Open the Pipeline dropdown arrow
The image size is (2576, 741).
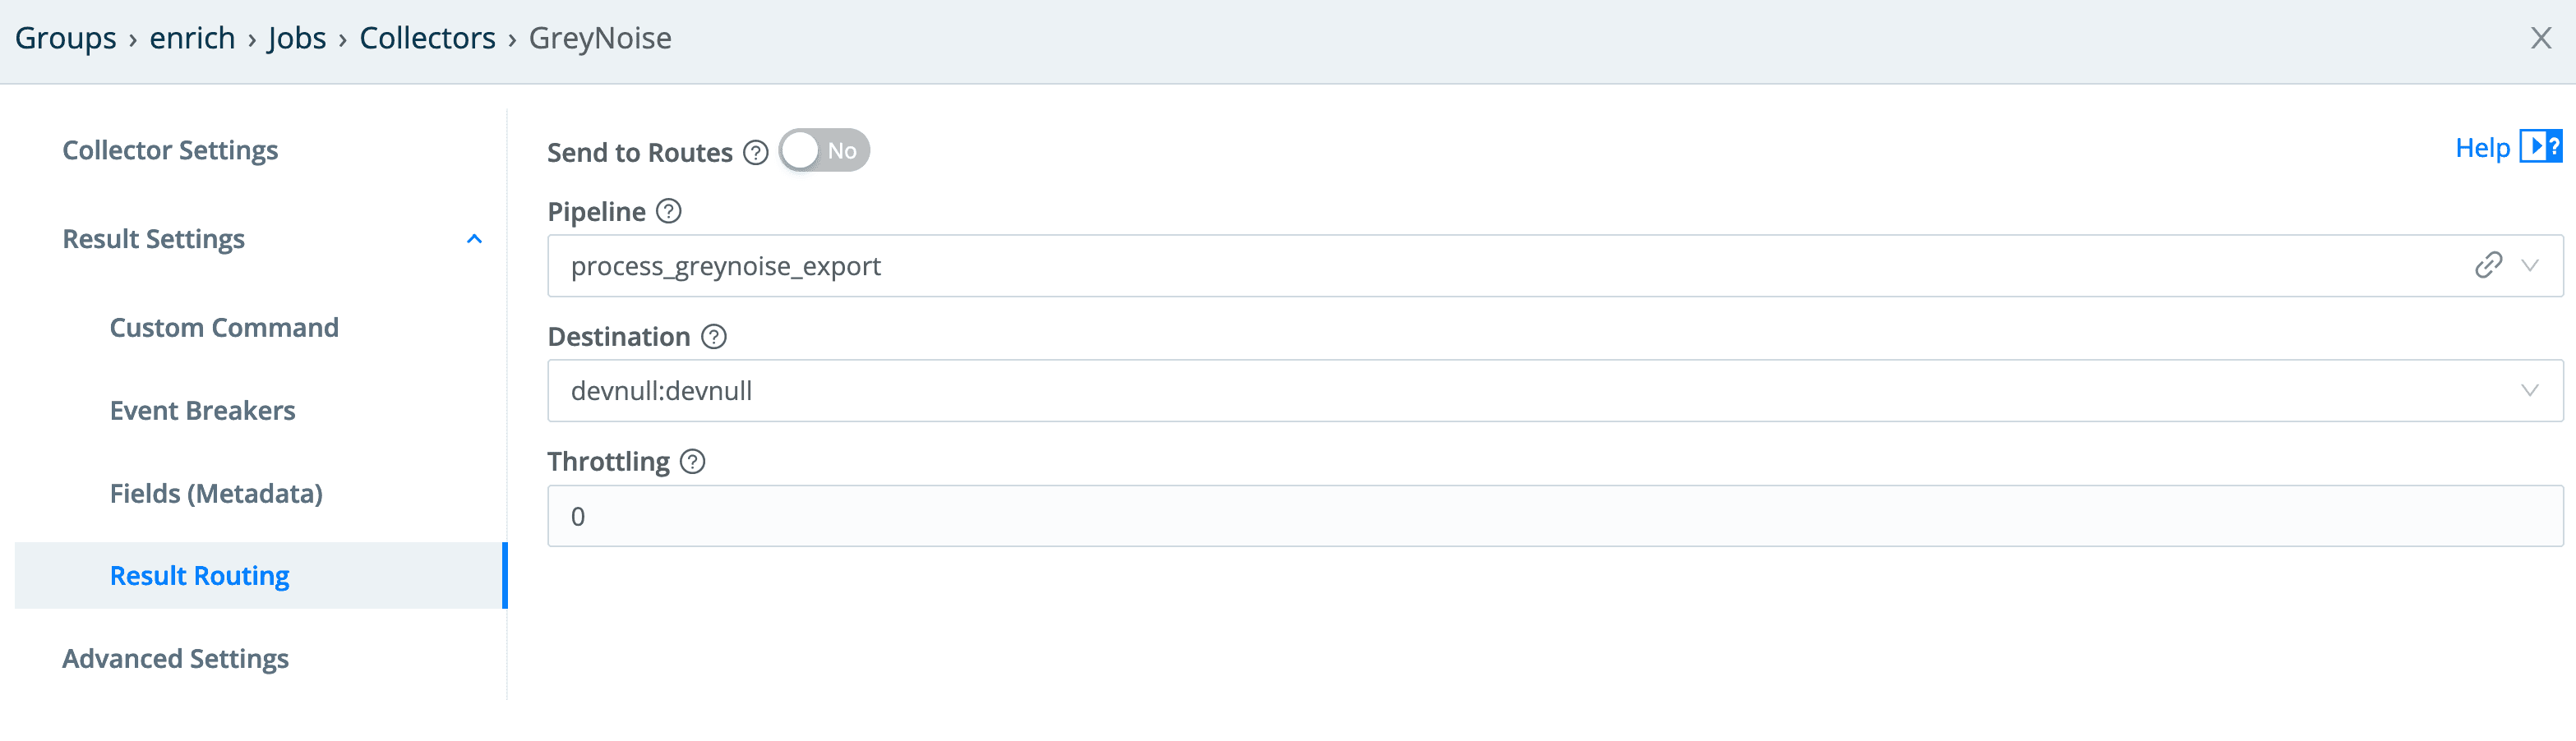tap(2530, 265)
